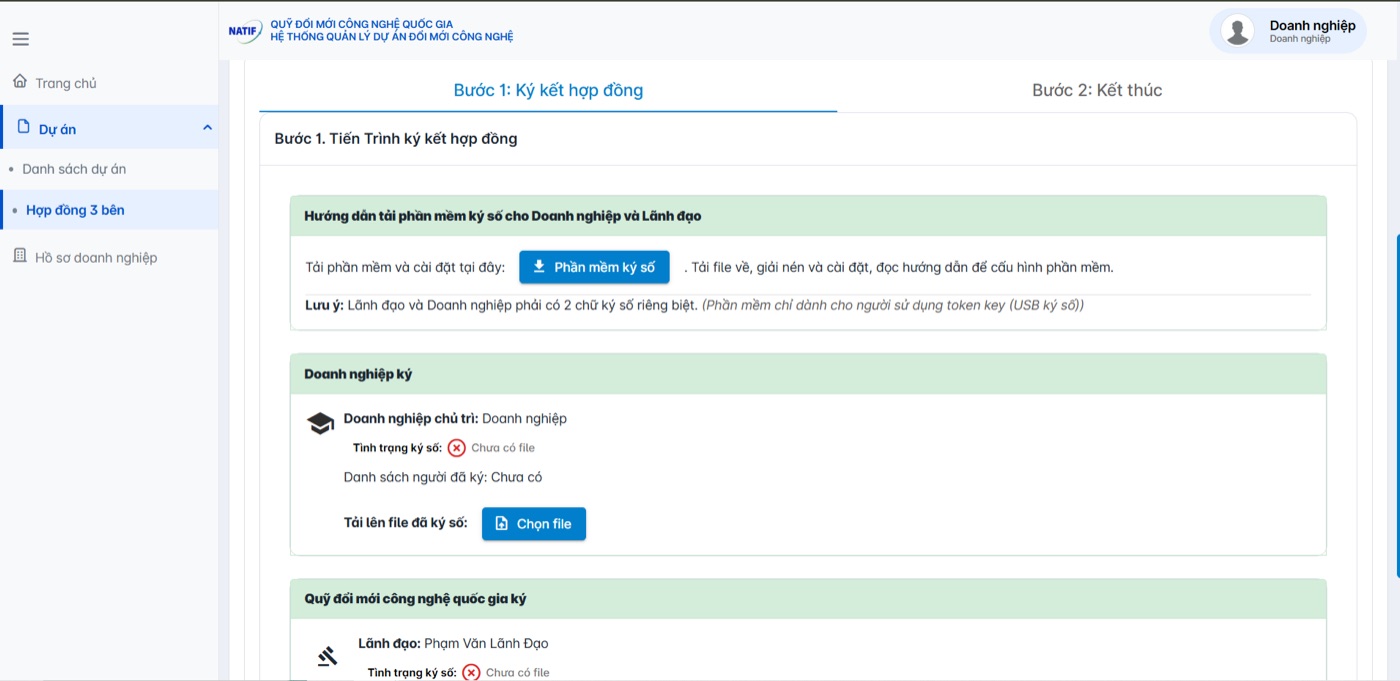Screen dimensions: 1400x681
Task: Switch to Bước 2: Kết thúc tab
Action: pyautogui.click(x=1097, y=90)
